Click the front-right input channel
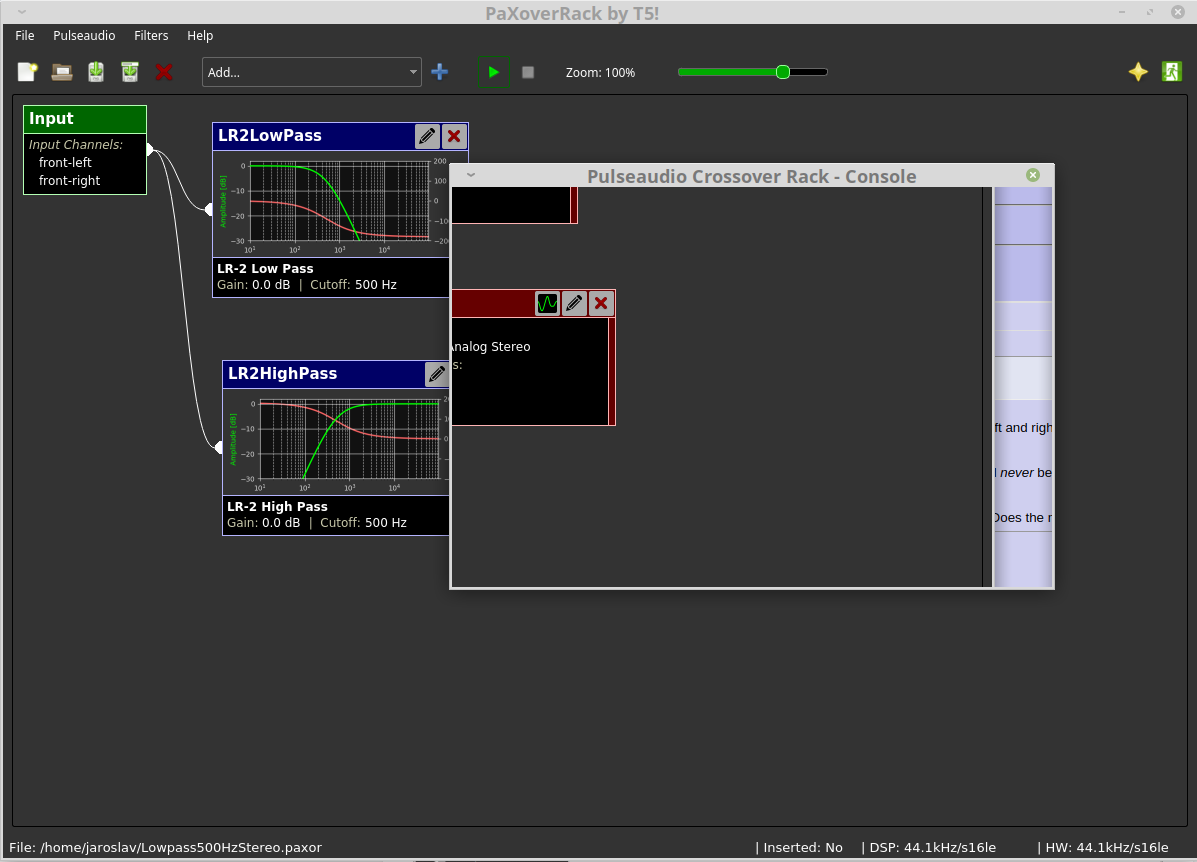 [x=69, y=181]
